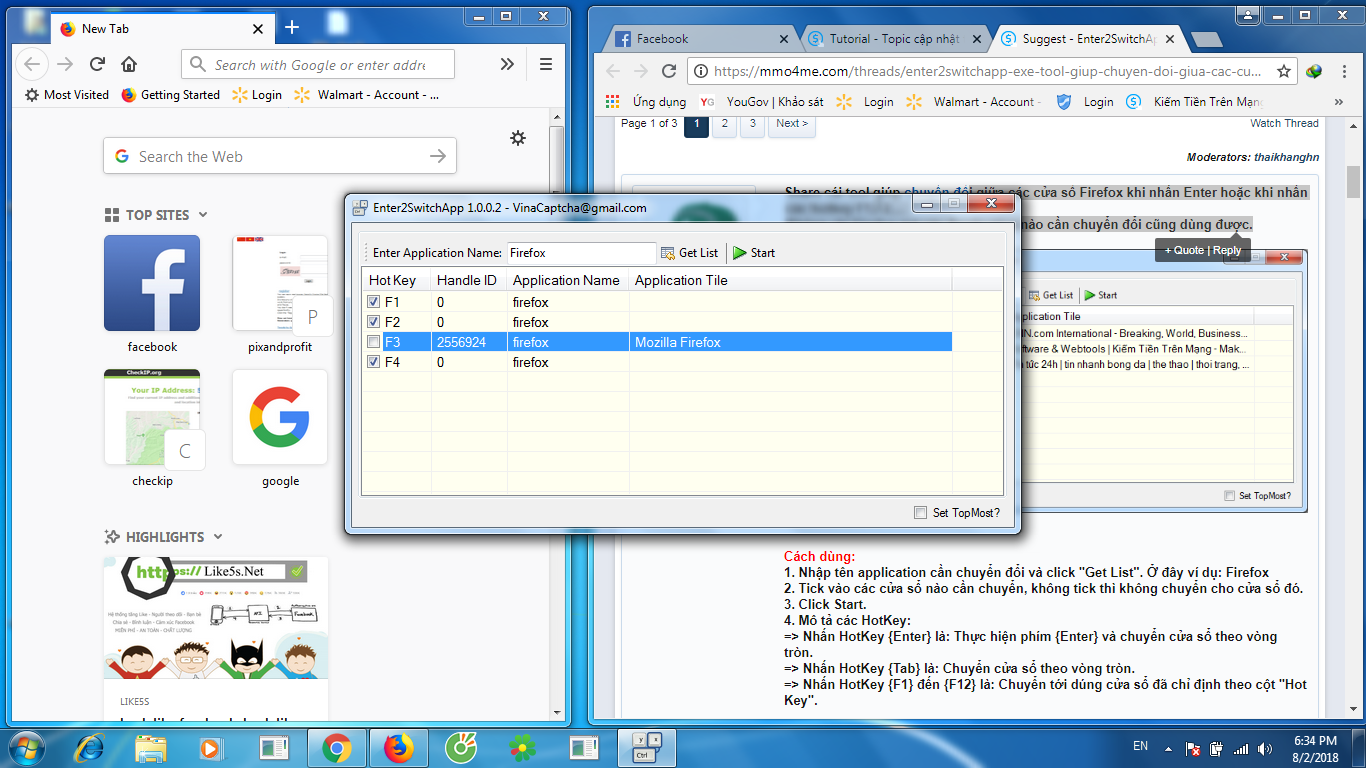Click the Firefox address bar
The width and height of the screenshot is (1366, 768).
point(318,65)
